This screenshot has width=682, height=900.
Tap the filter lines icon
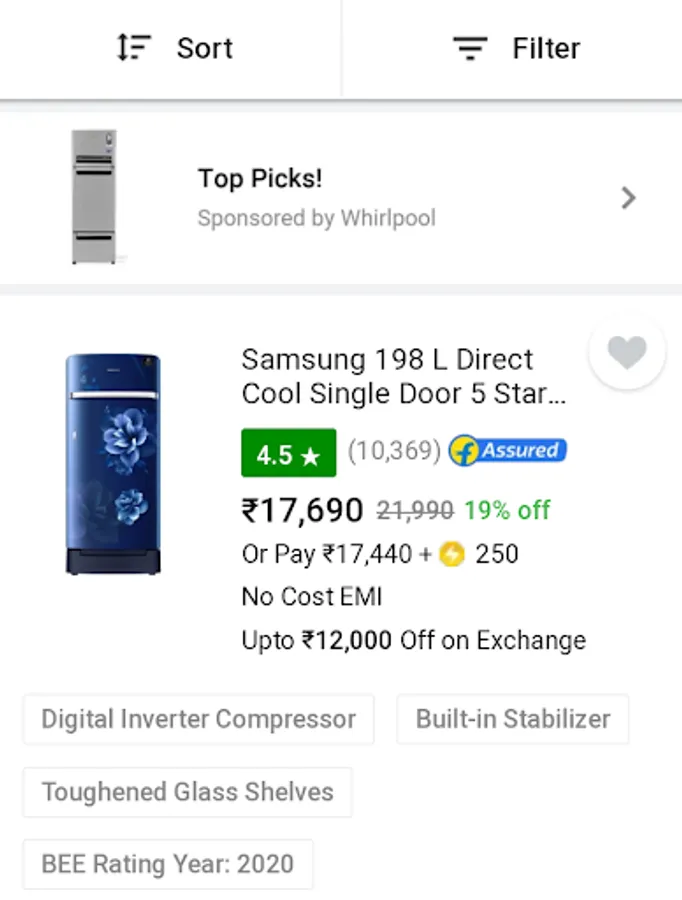(470, 48)
